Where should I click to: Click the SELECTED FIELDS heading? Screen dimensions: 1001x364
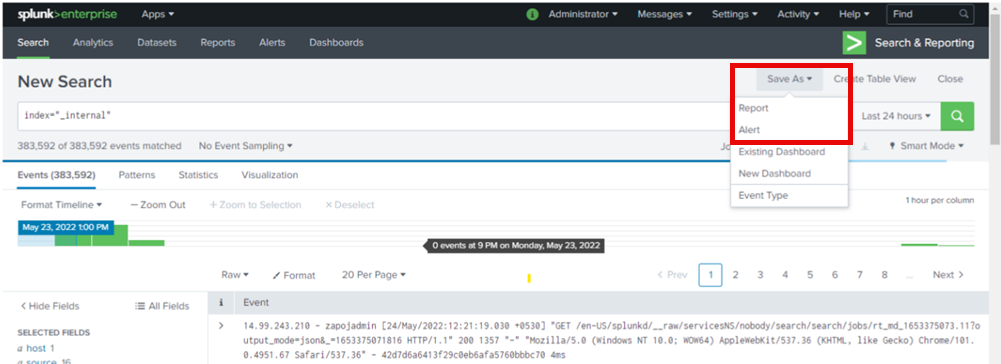54,333
